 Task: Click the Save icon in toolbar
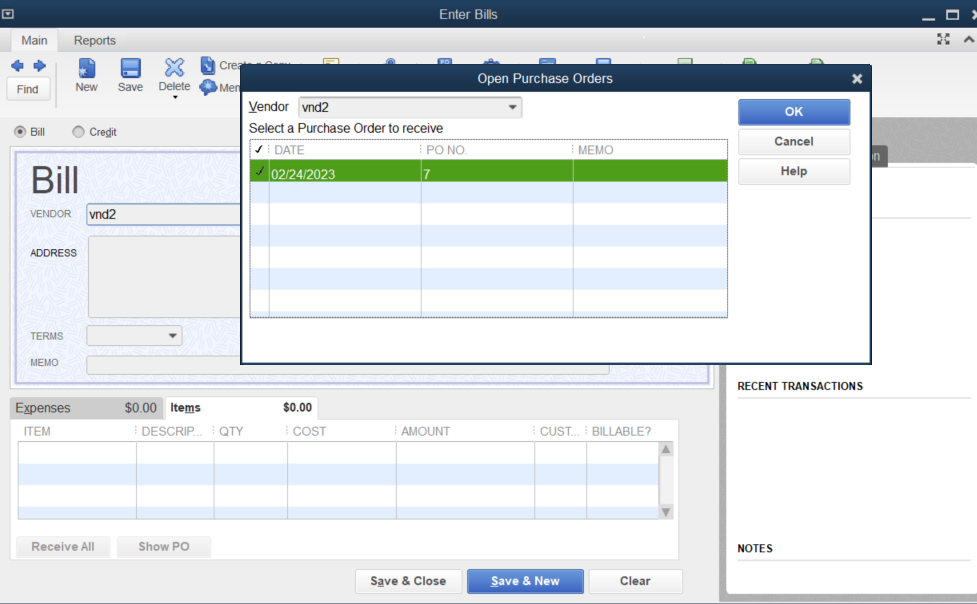130,75
